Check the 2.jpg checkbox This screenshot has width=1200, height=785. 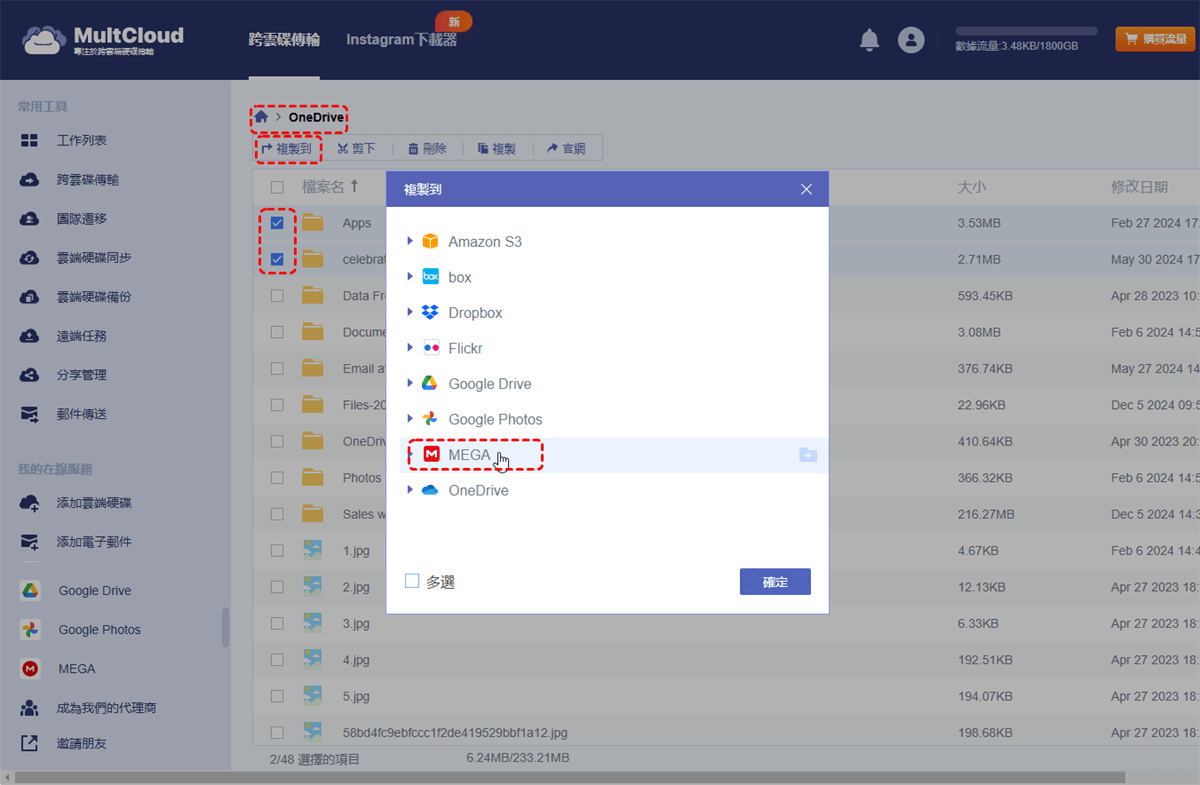[x=277, y=587]
